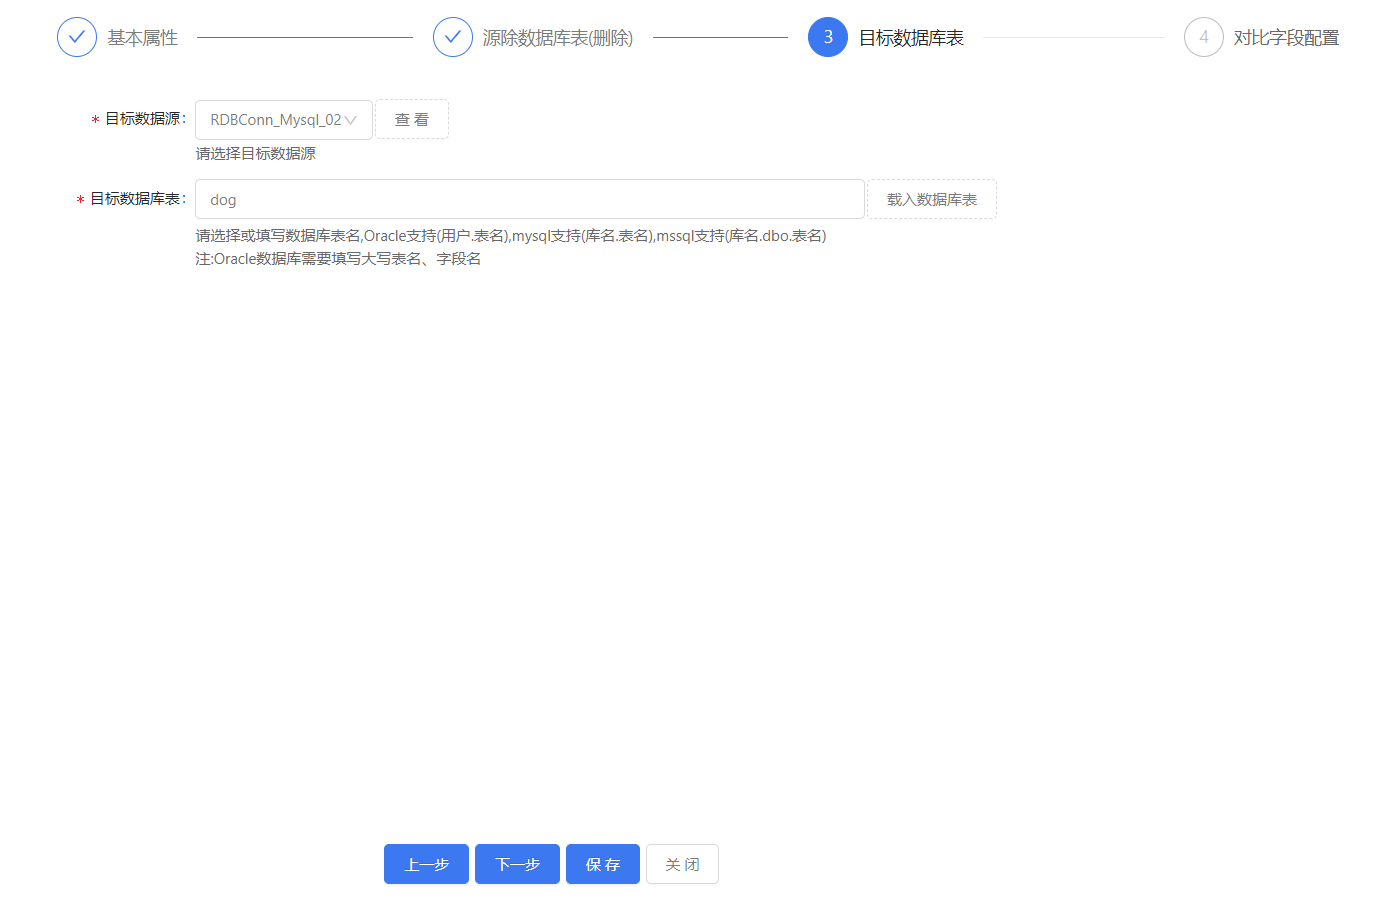Jump to the 对比字段配置 step label
This screenshot has height=904, width=1388.
pyautogui.click(x=1286, y=38)
